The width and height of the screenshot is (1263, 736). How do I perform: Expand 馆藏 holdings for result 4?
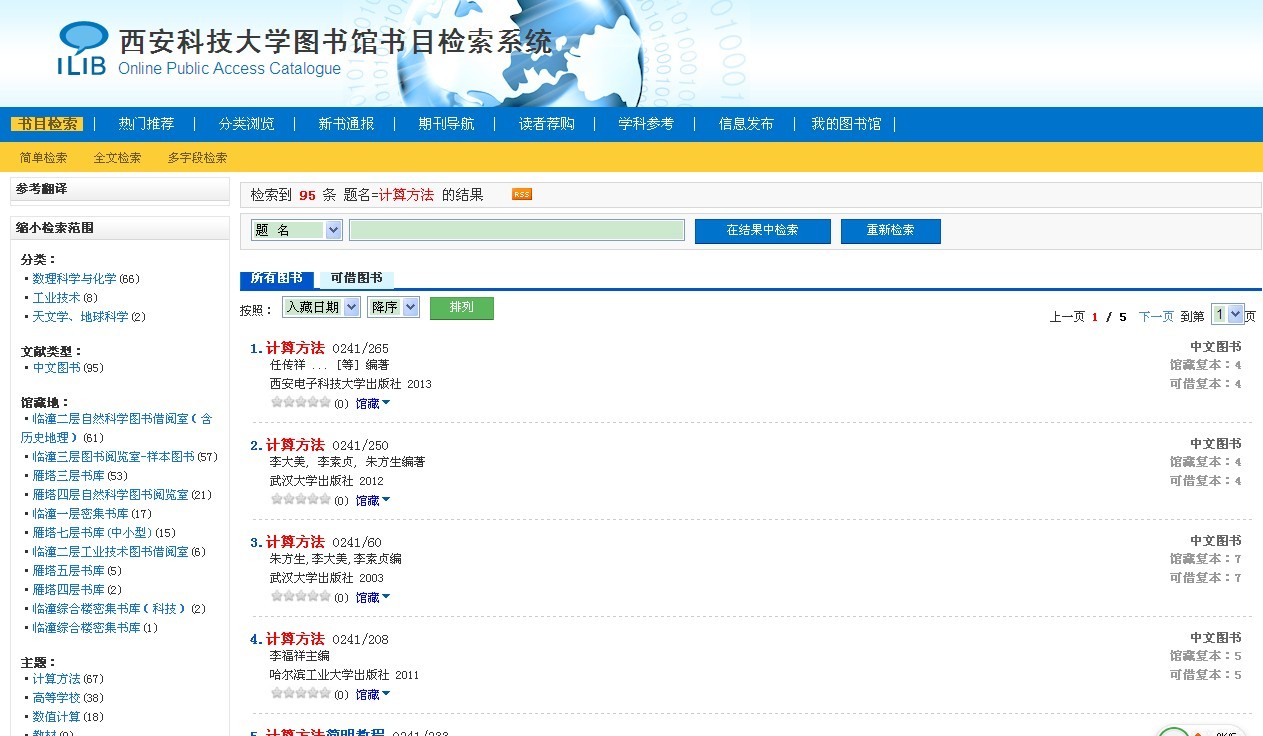[373, 694]
